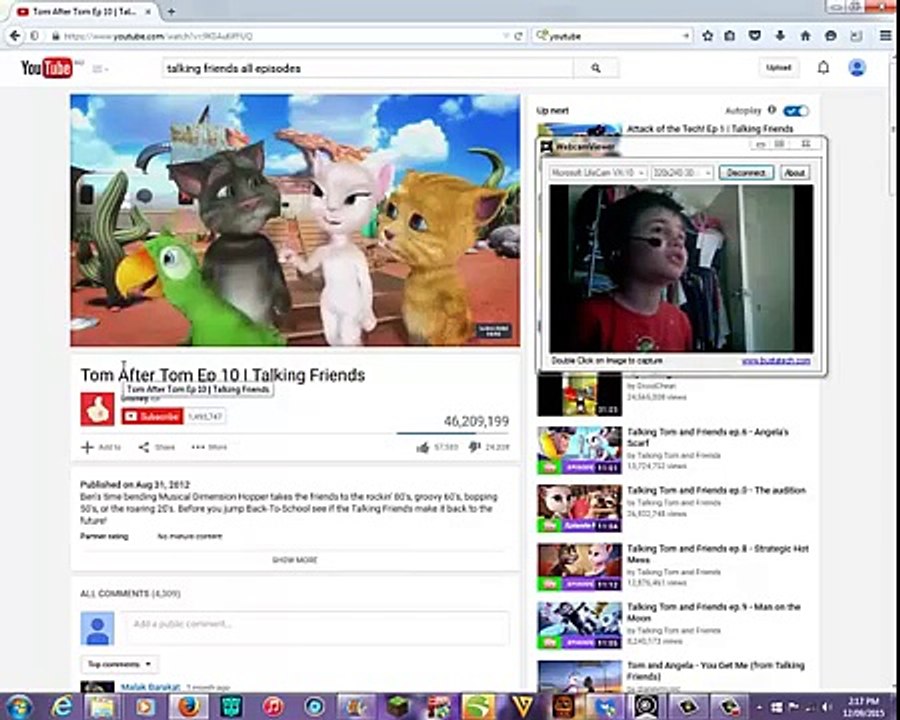900x720 pixels.
Task: Open YouTube notifications bell
Action: (823, 68)
